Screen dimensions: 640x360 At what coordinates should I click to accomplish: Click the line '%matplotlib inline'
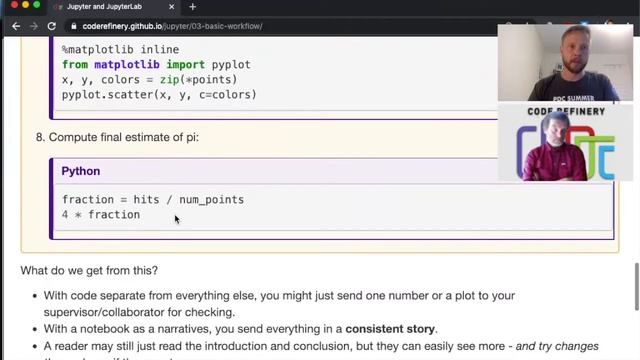coord(120,49)
